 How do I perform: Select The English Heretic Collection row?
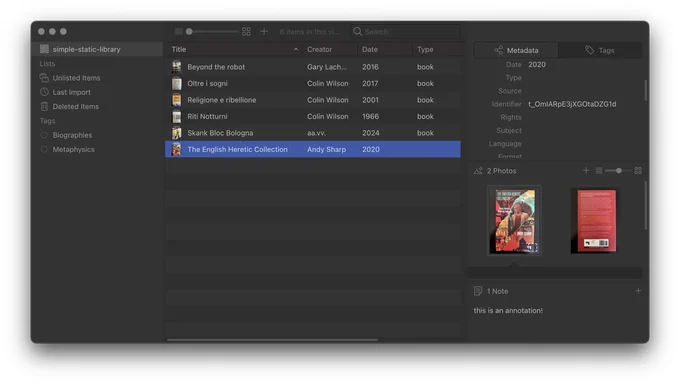313,150
